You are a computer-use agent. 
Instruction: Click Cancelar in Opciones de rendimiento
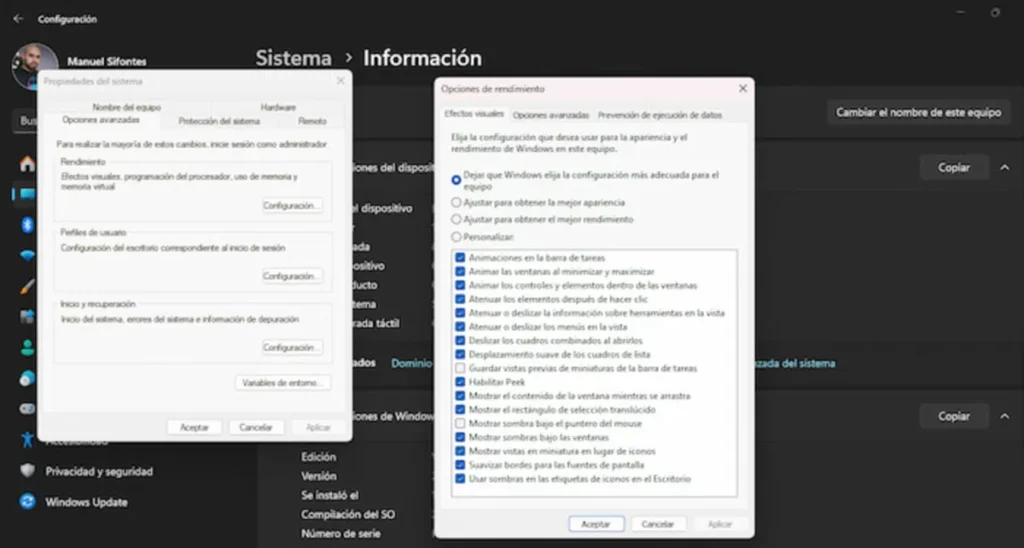click(x=658, y=524)
